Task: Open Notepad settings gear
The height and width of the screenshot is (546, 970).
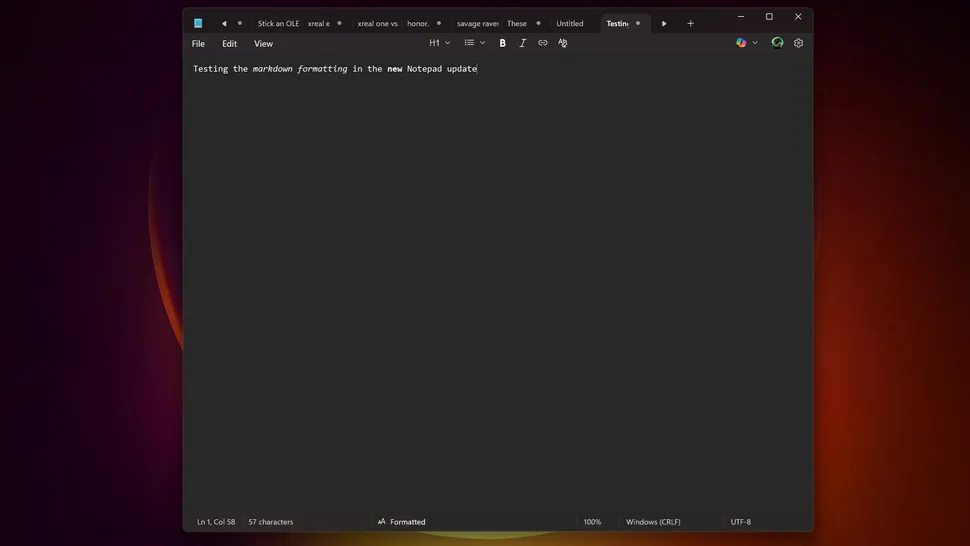Action: (x=798, y=43)
